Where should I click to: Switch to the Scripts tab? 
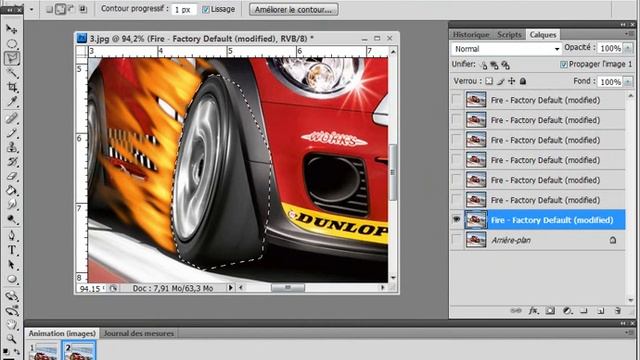(x=509, y=35)
